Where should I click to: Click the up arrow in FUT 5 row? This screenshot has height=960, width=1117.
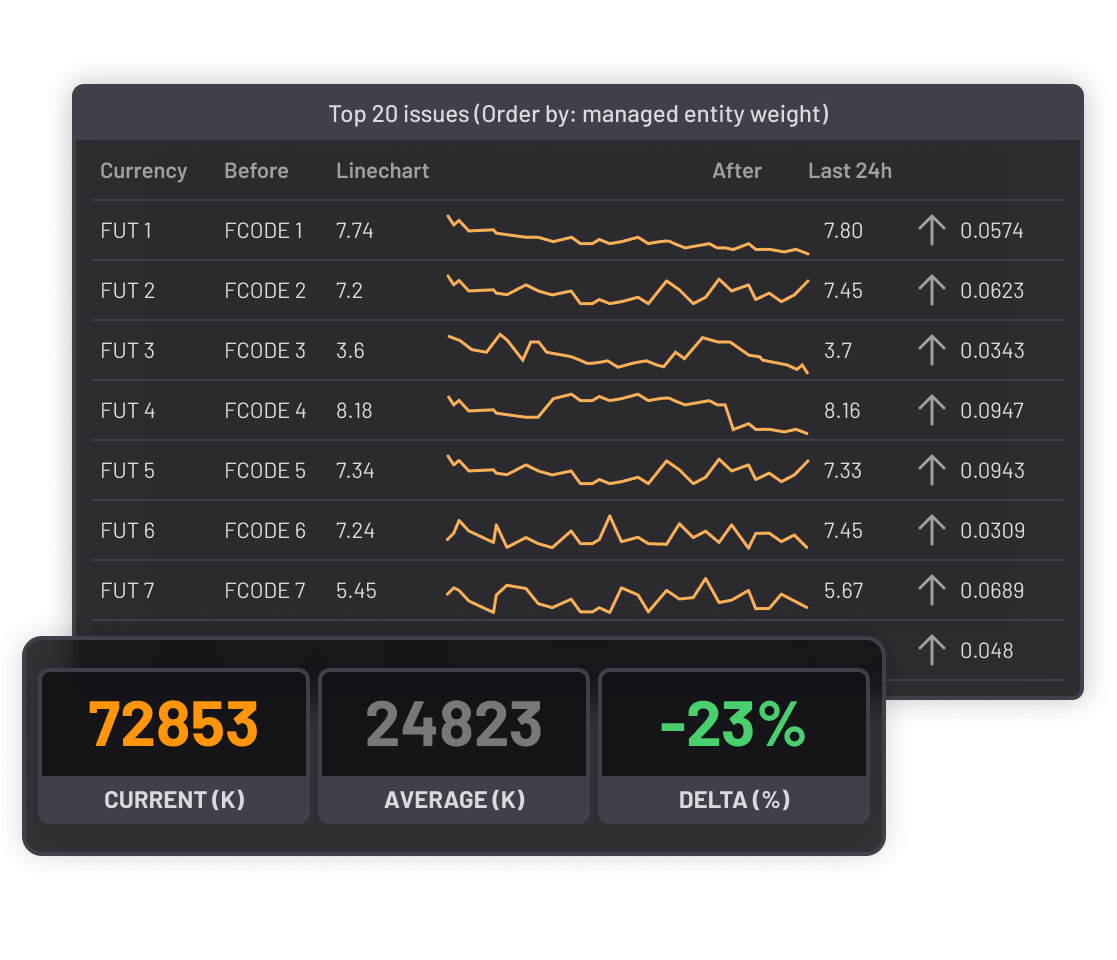(x=931, y=470)
